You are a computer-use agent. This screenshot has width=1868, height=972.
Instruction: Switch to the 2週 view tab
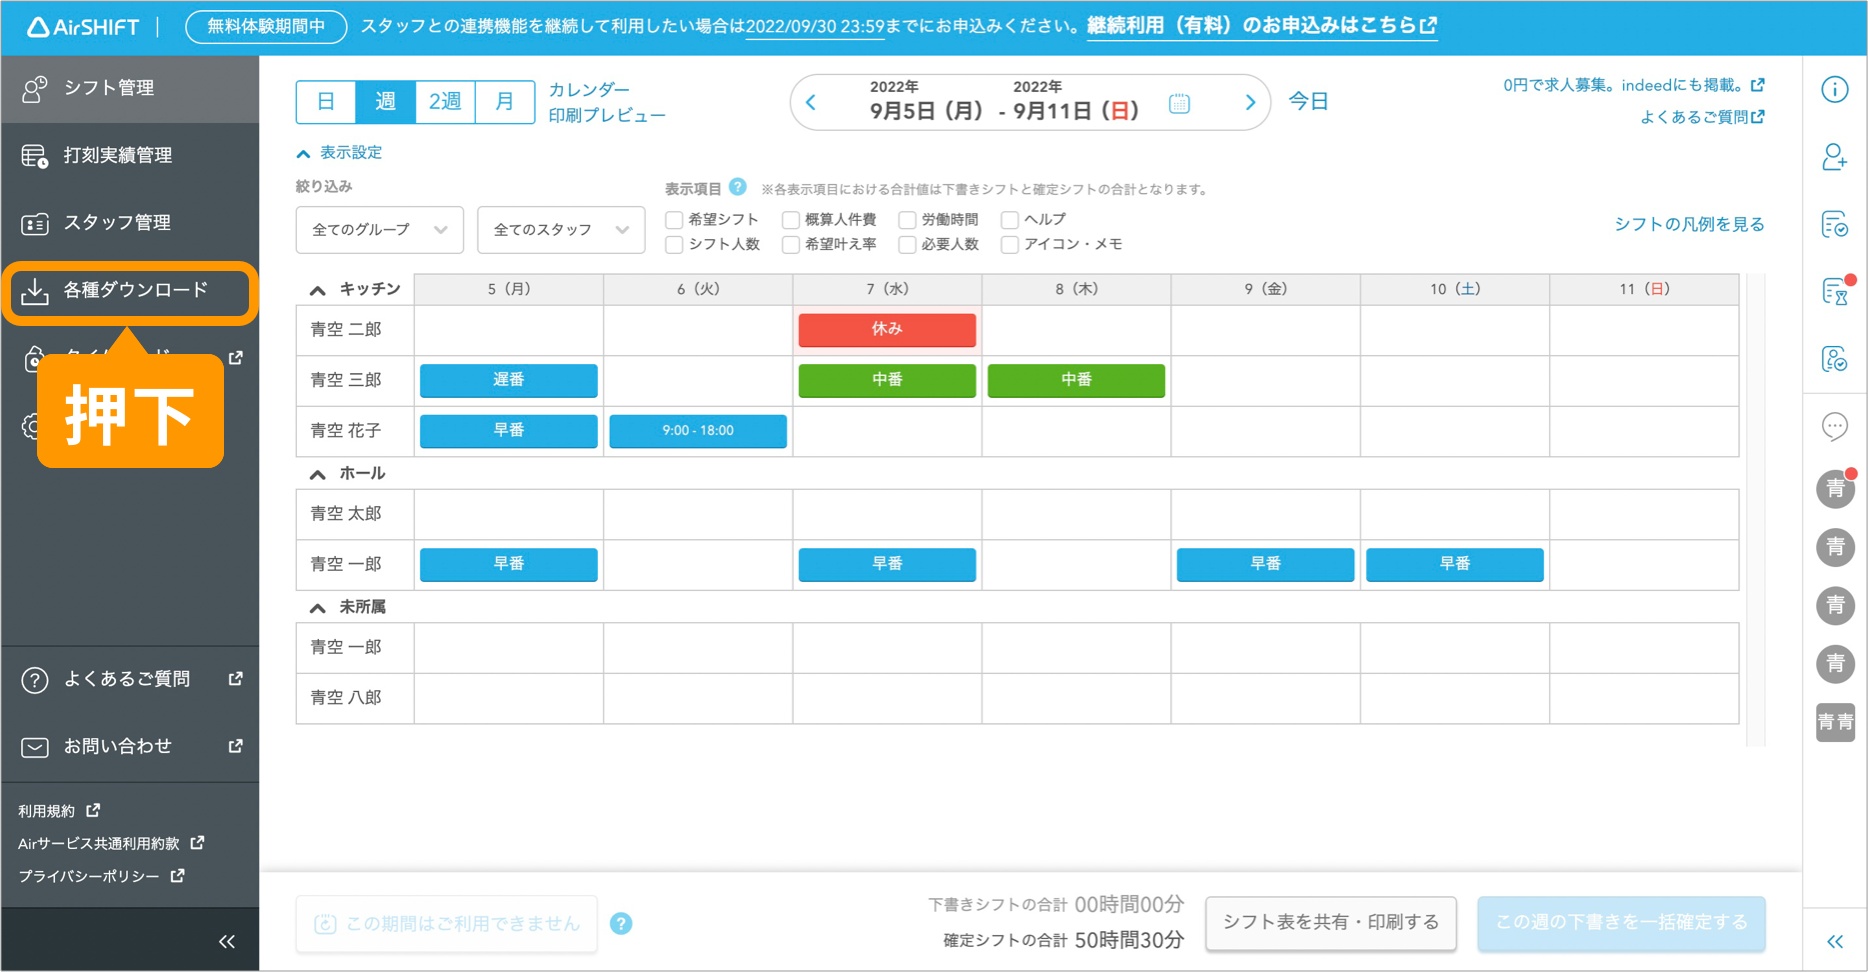coord(445,102)
